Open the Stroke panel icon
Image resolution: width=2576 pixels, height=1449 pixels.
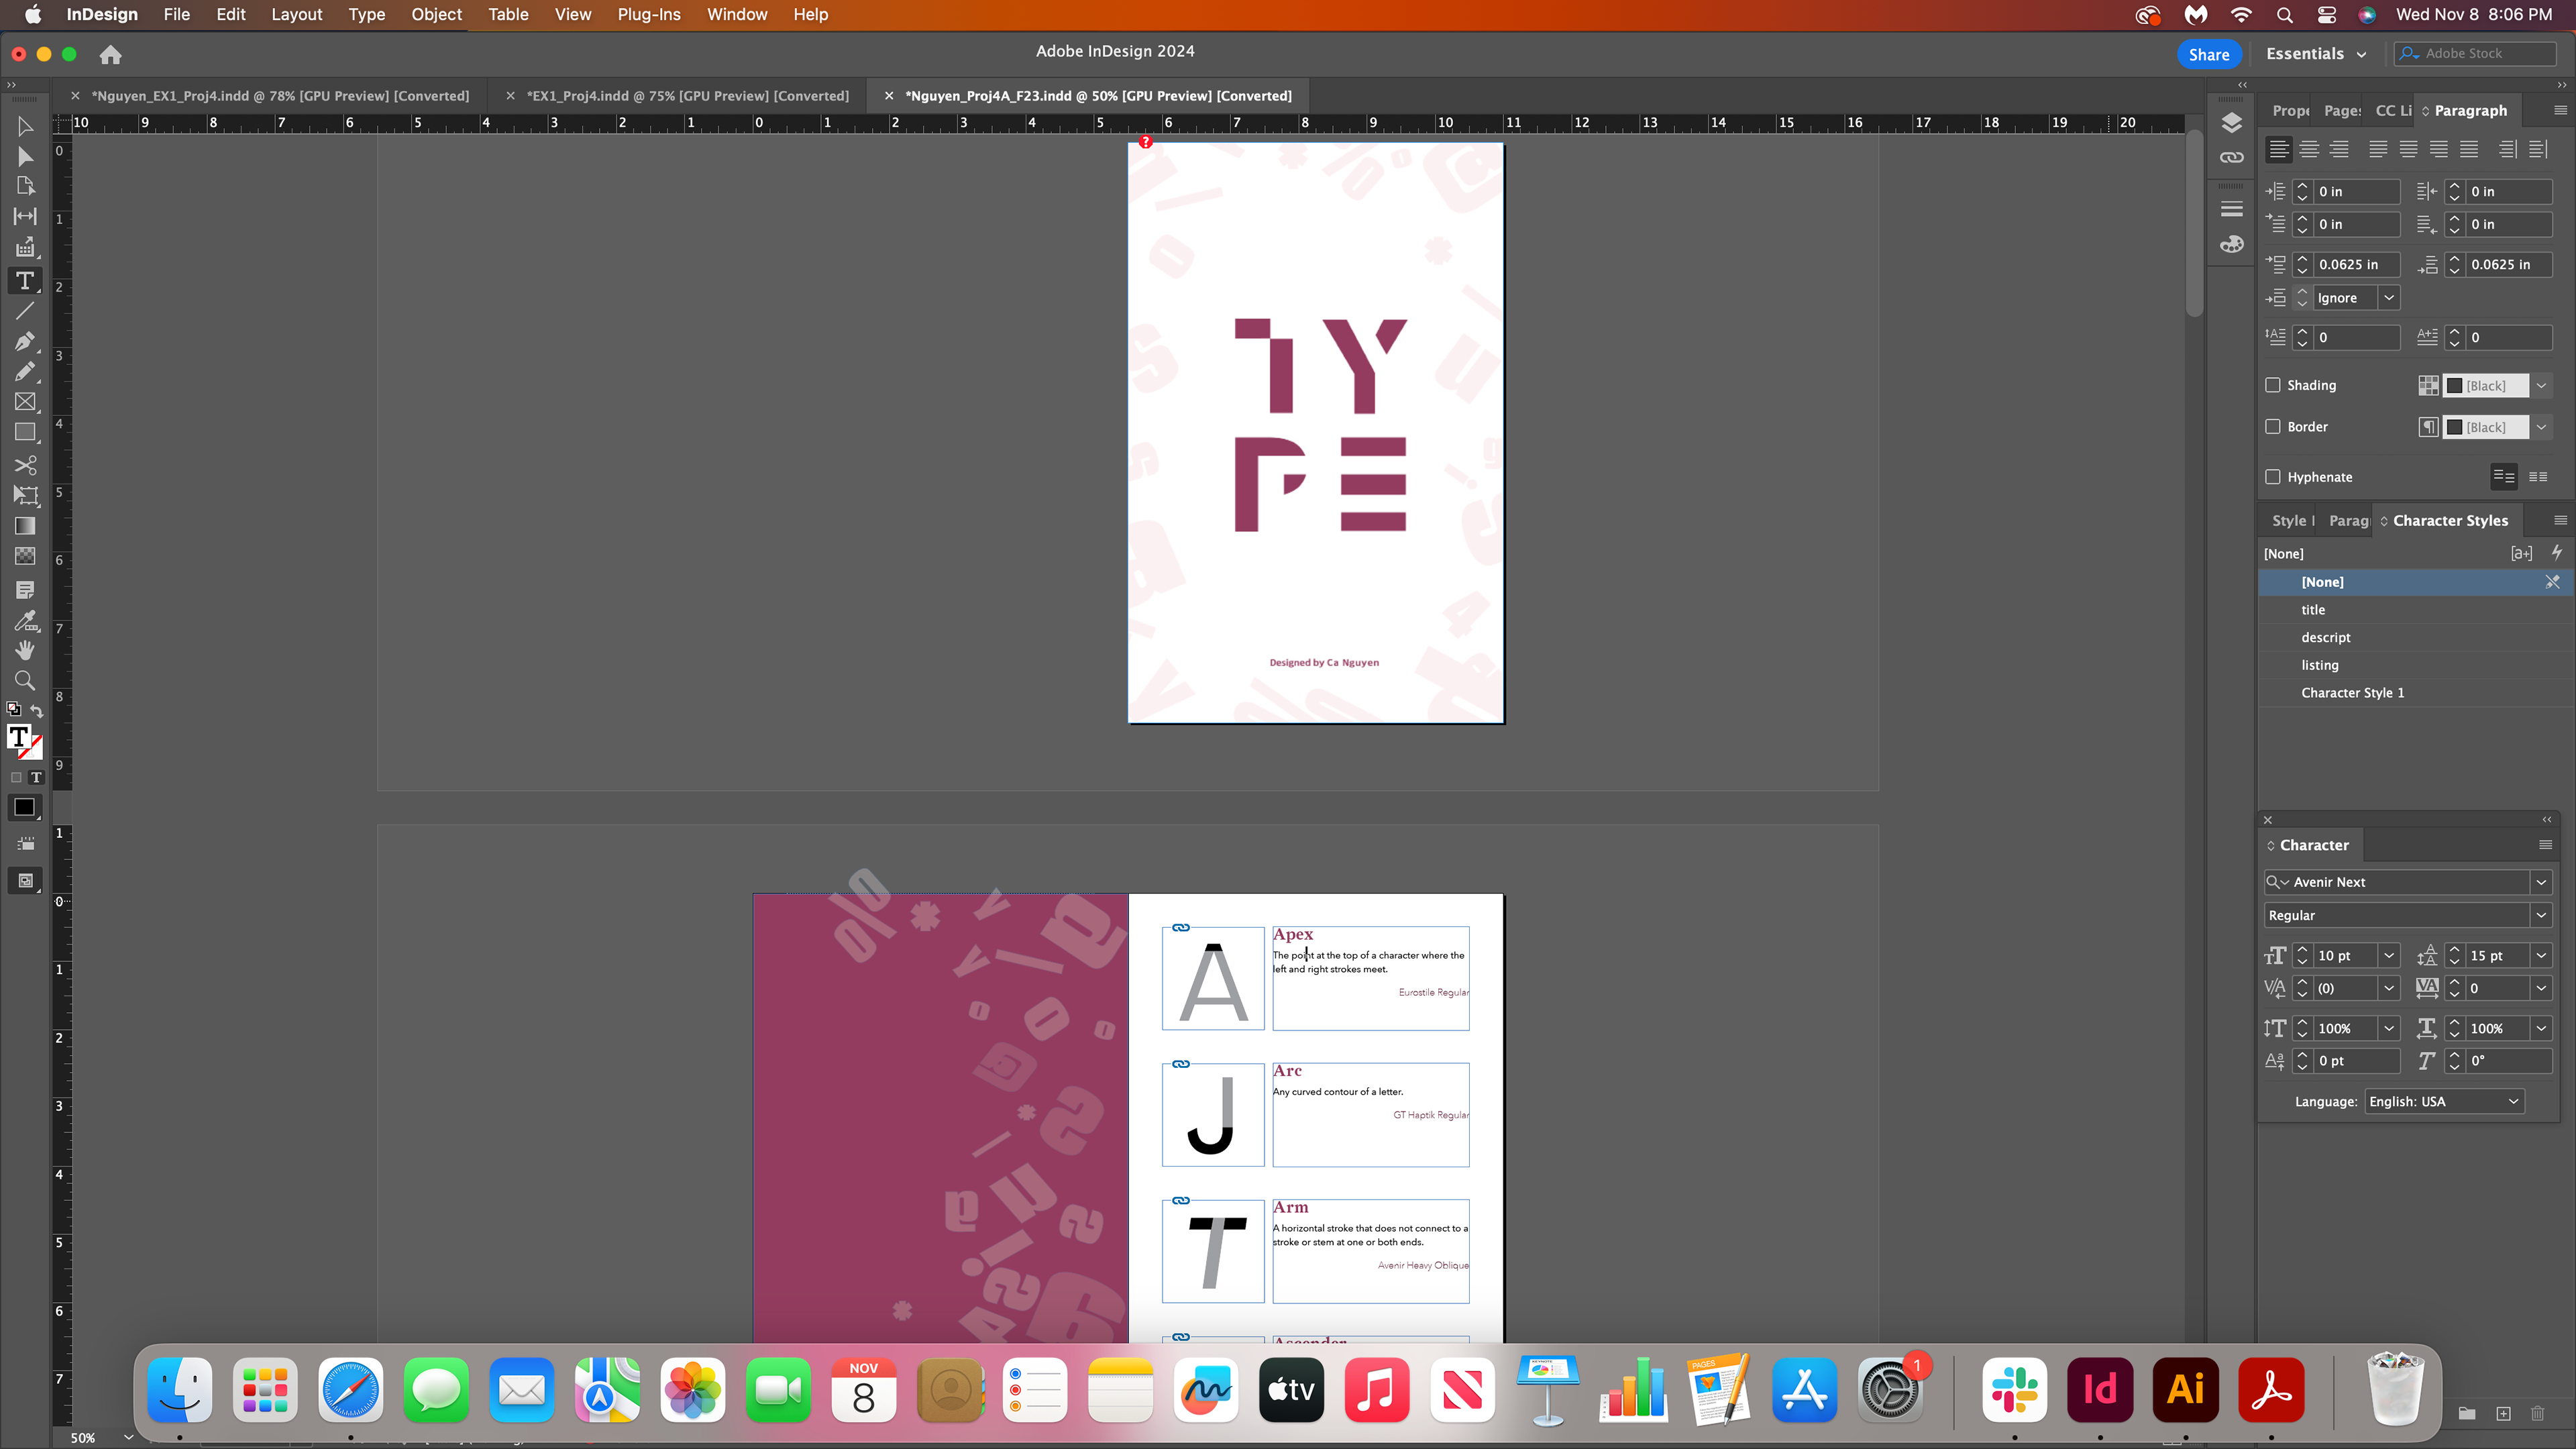coord(2232,209)
